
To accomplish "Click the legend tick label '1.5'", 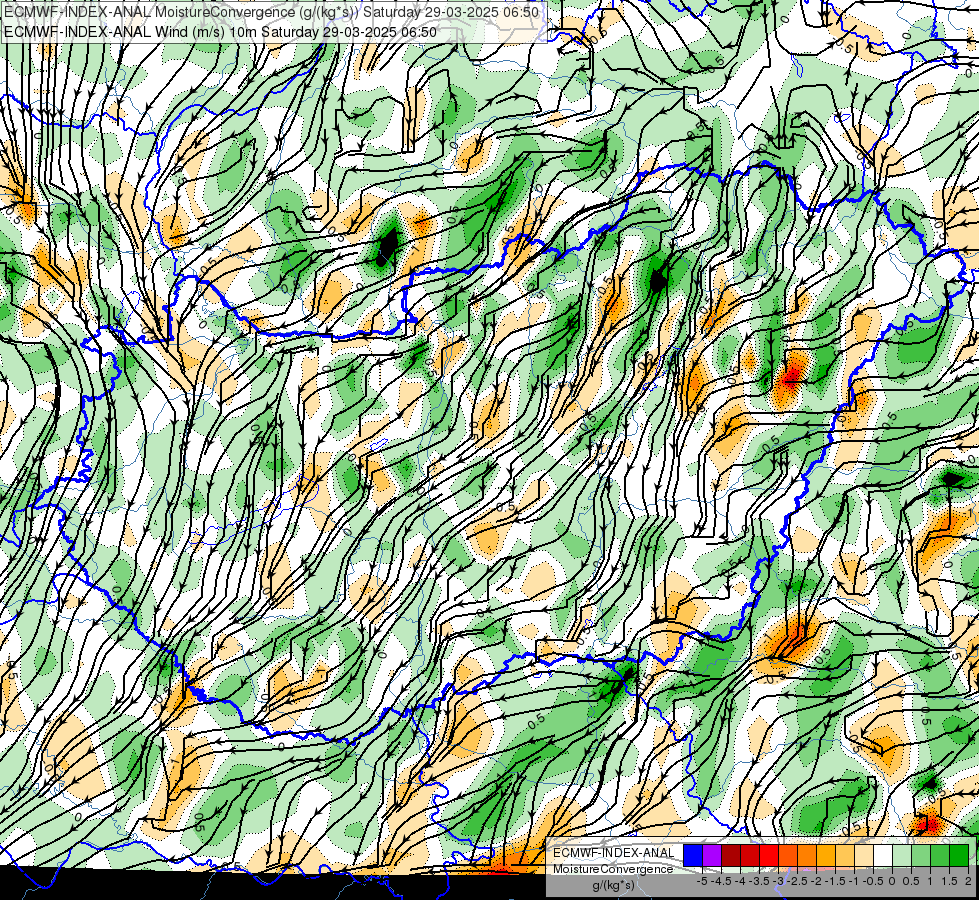I will point(949,881).
